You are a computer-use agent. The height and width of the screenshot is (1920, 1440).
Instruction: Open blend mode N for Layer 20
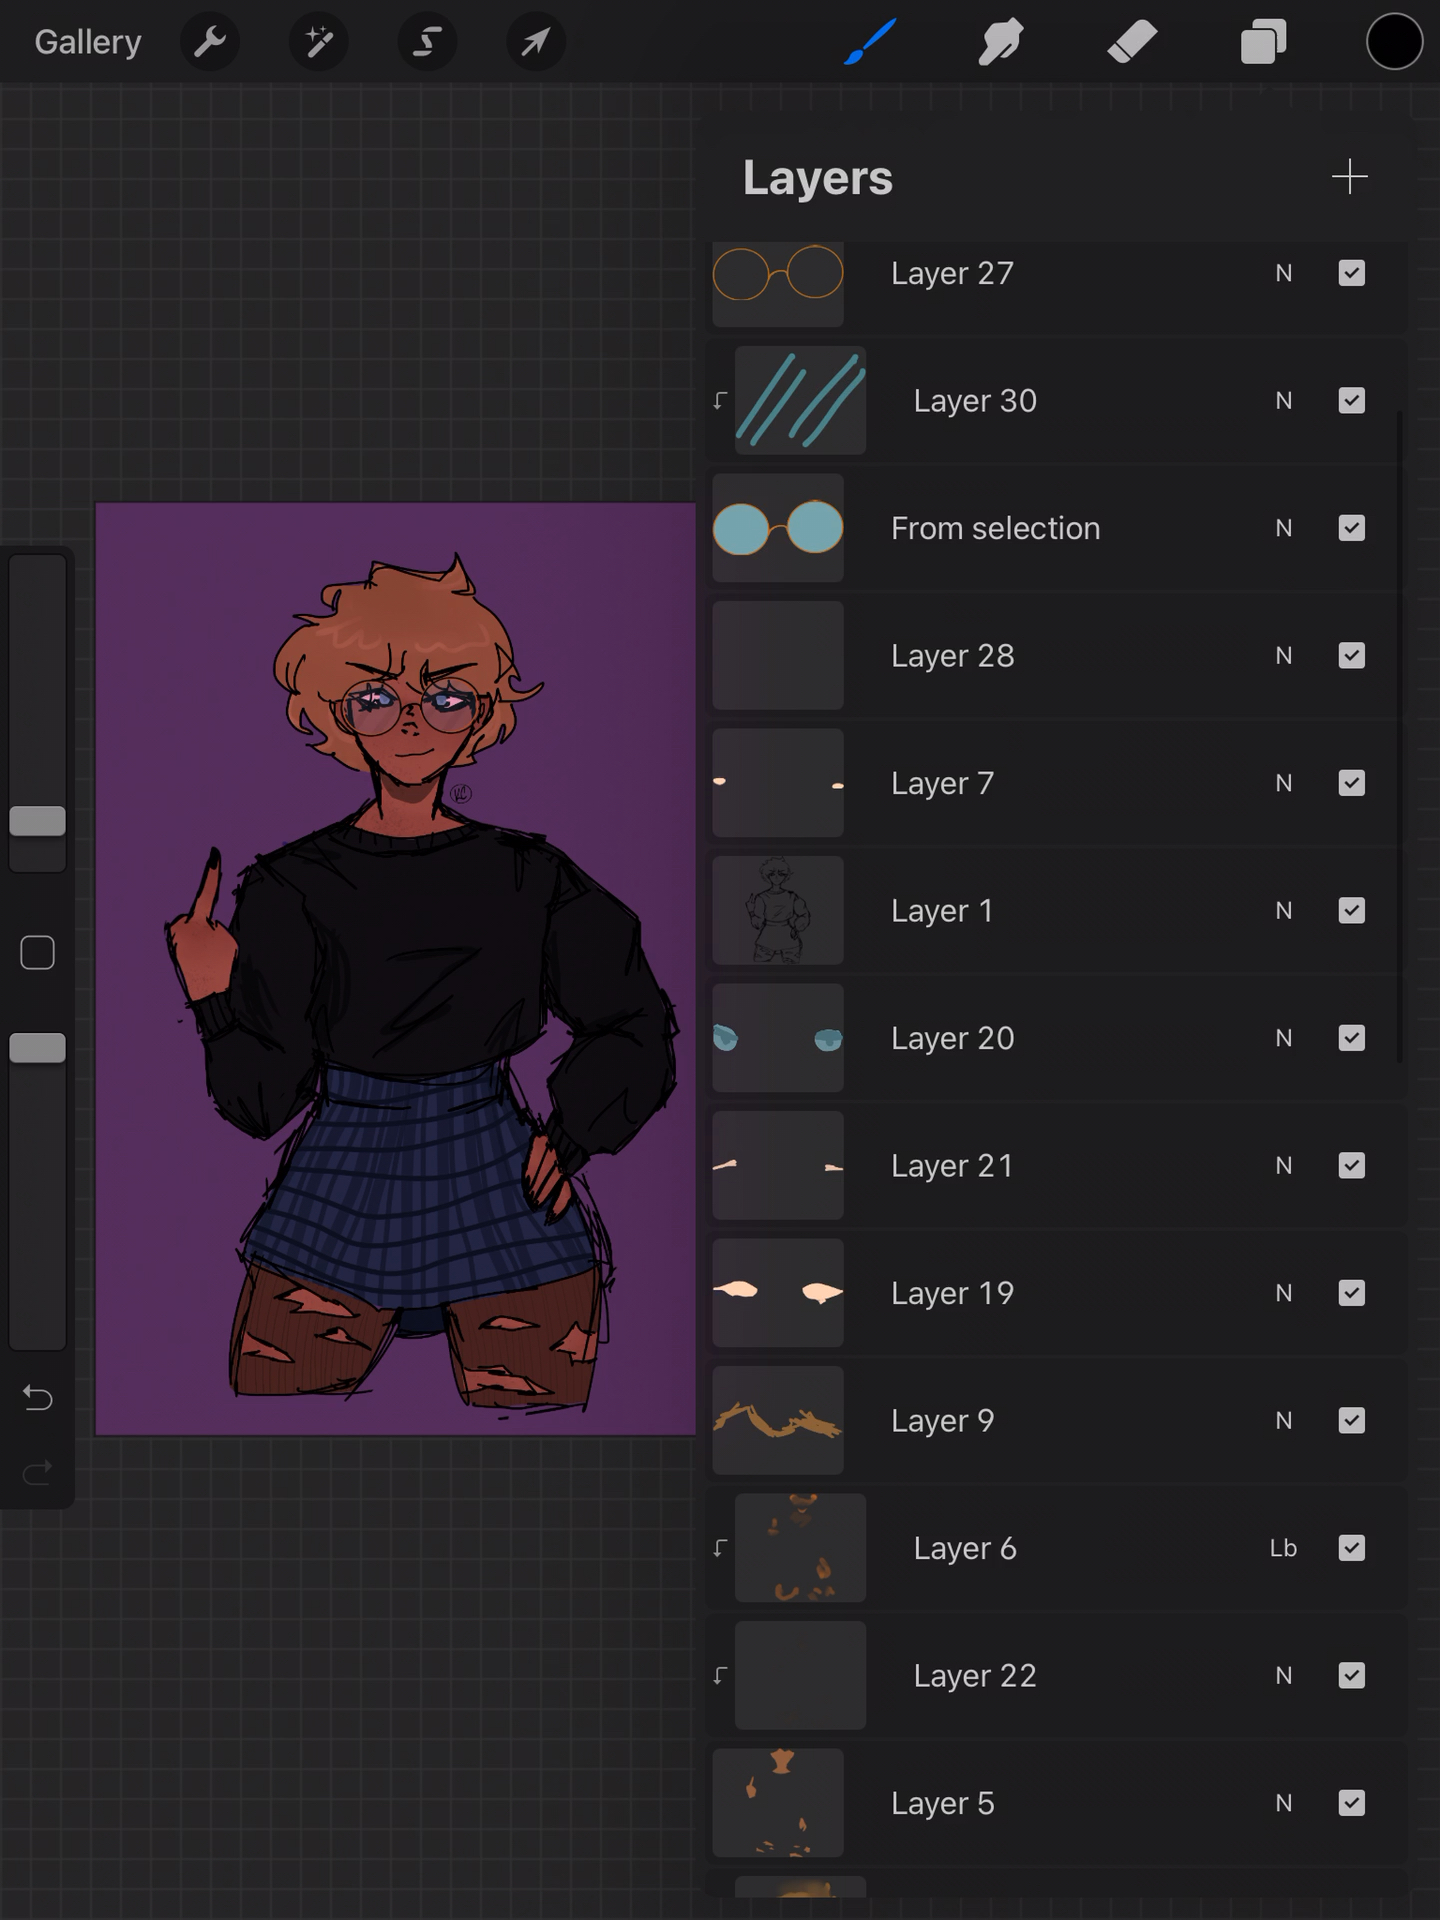click(1284, 1038)
